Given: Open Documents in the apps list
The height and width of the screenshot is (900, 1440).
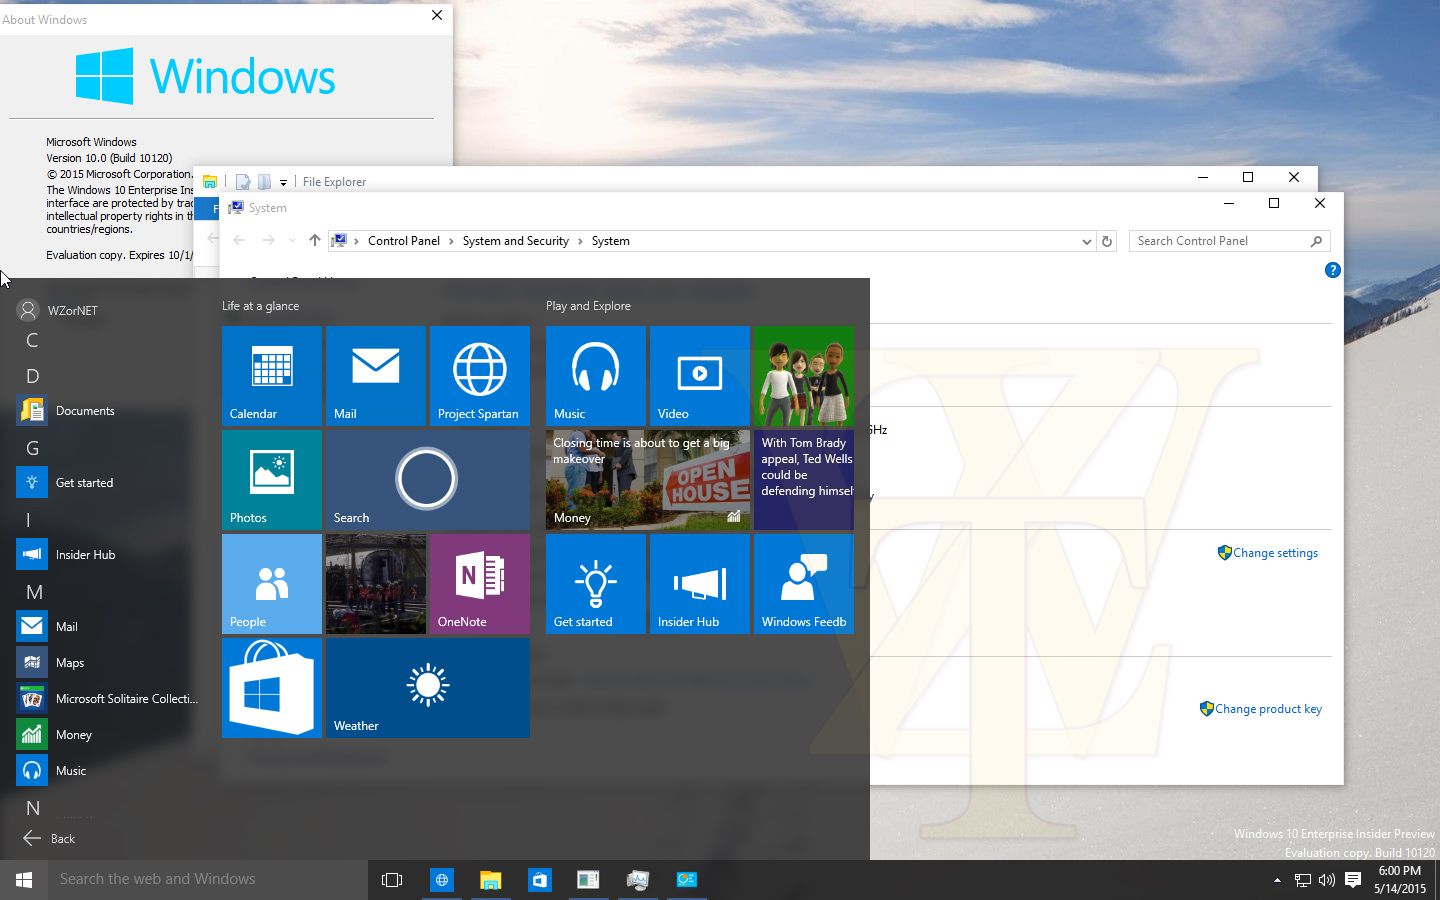Looking at the screenshot, I should click(x=108, y=411).
